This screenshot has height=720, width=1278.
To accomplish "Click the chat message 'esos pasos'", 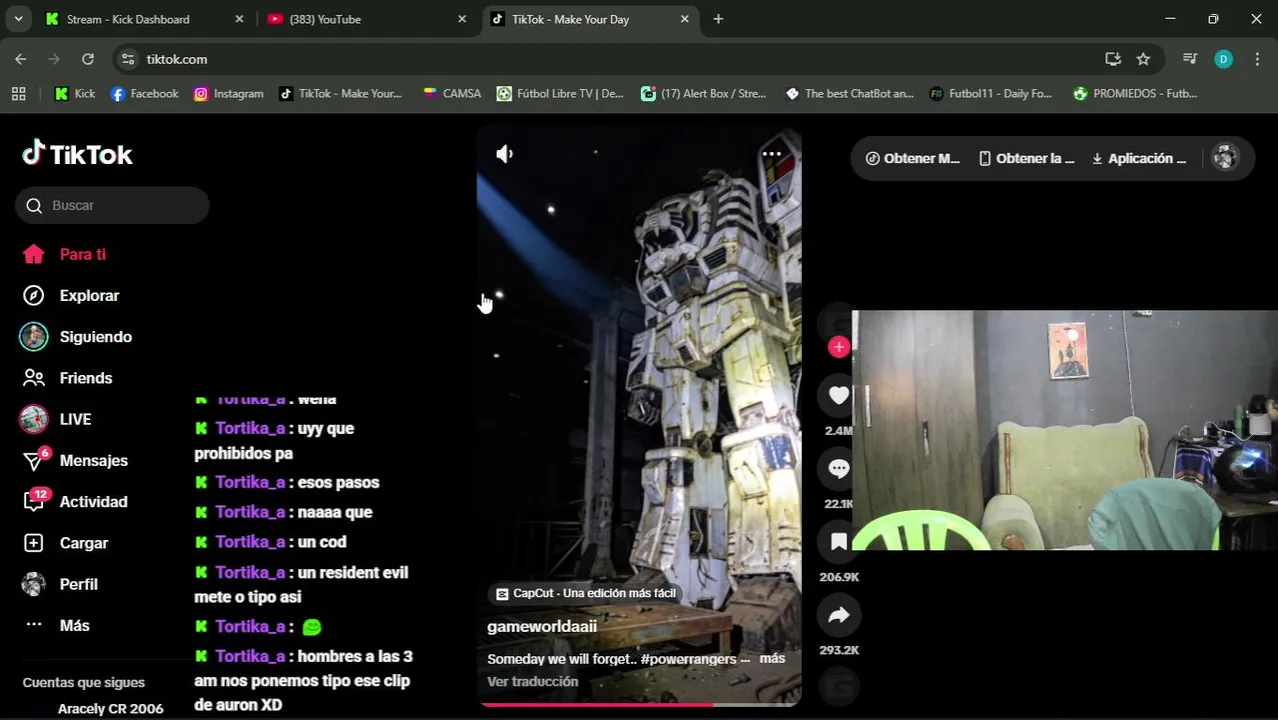I will 339,482.
